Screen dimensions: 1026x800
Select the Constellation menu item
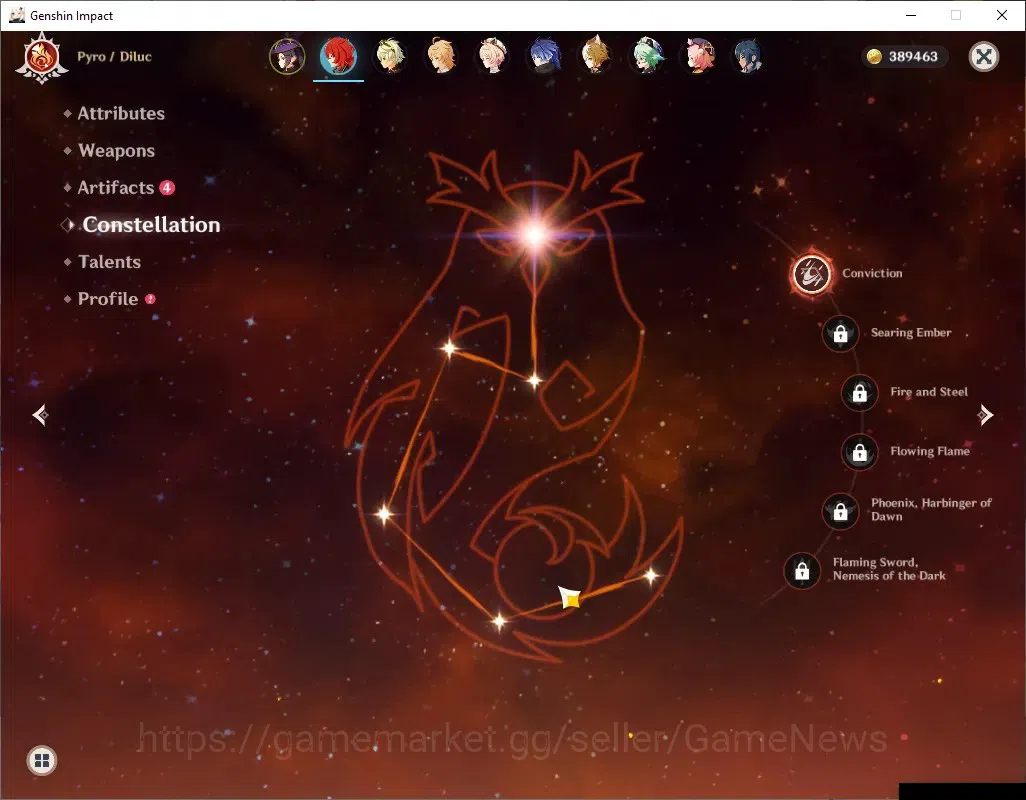tap(151, 224)
